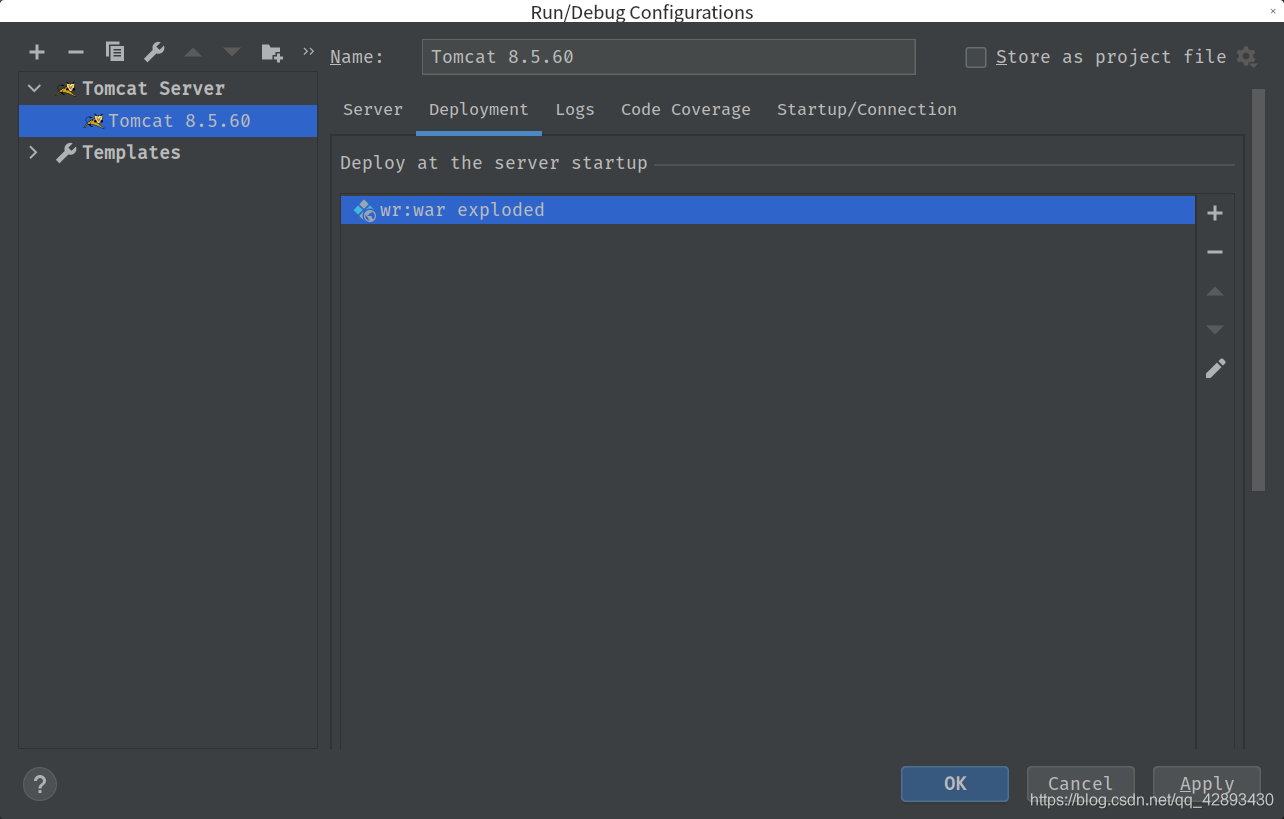Select the Templates label in tree
1284x819 pixels.
click(x=131, y=152)
